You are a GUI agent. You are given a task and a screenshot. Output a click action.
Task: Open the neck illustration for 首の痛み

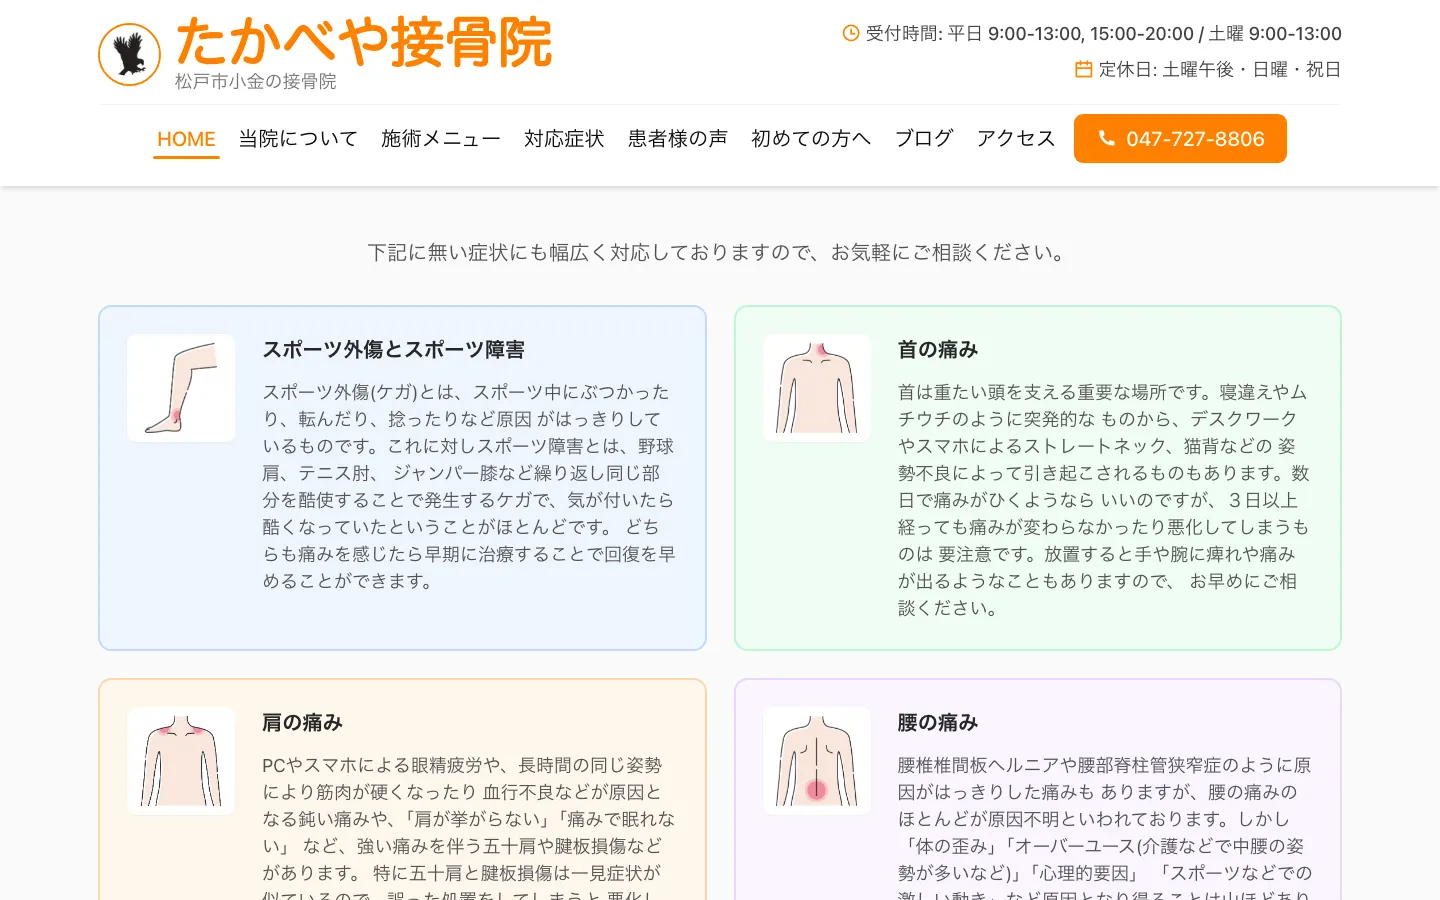[817, 388]
